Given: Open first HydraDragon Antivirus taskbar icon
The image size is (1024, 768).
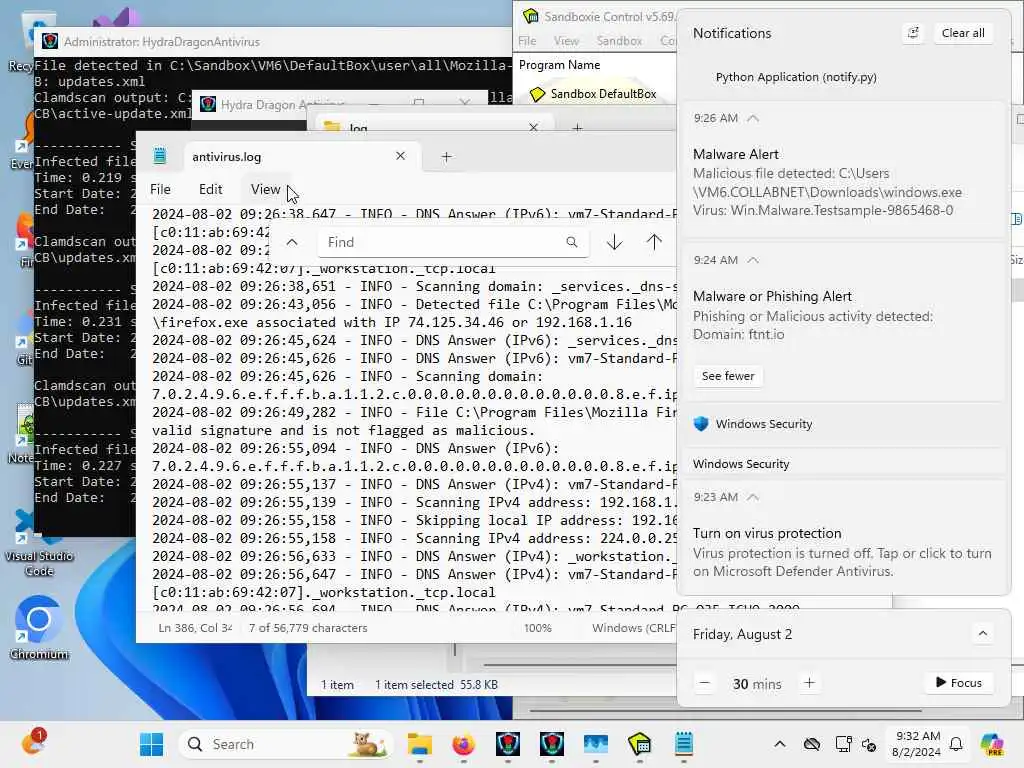Looking at the screenshot, I should tap(507, 744).
